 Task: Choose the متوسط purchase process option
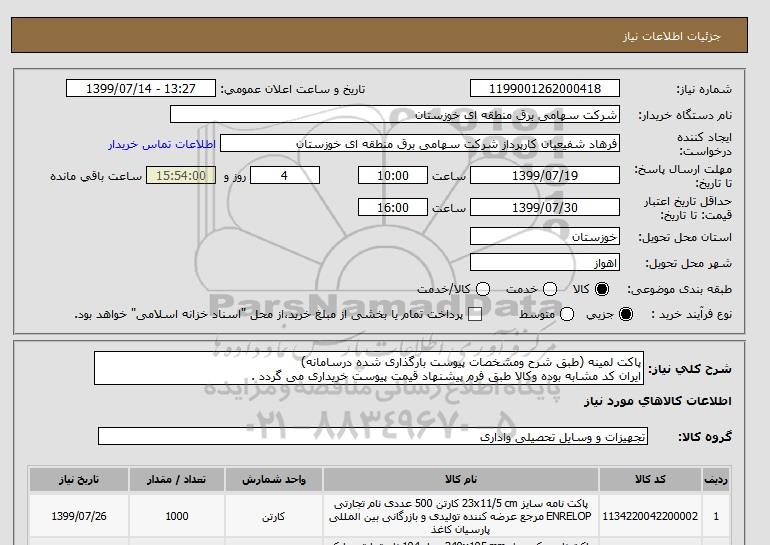pos(567,314)
